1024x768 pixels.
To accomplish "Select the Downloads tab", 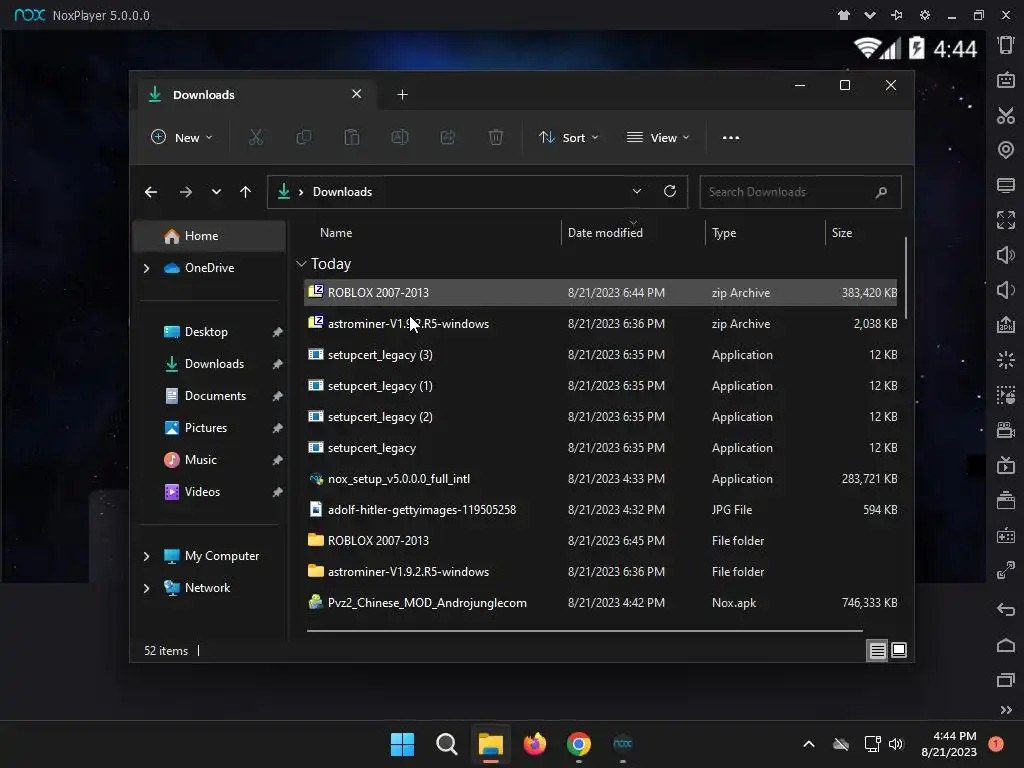I will (x=255, y=95).
